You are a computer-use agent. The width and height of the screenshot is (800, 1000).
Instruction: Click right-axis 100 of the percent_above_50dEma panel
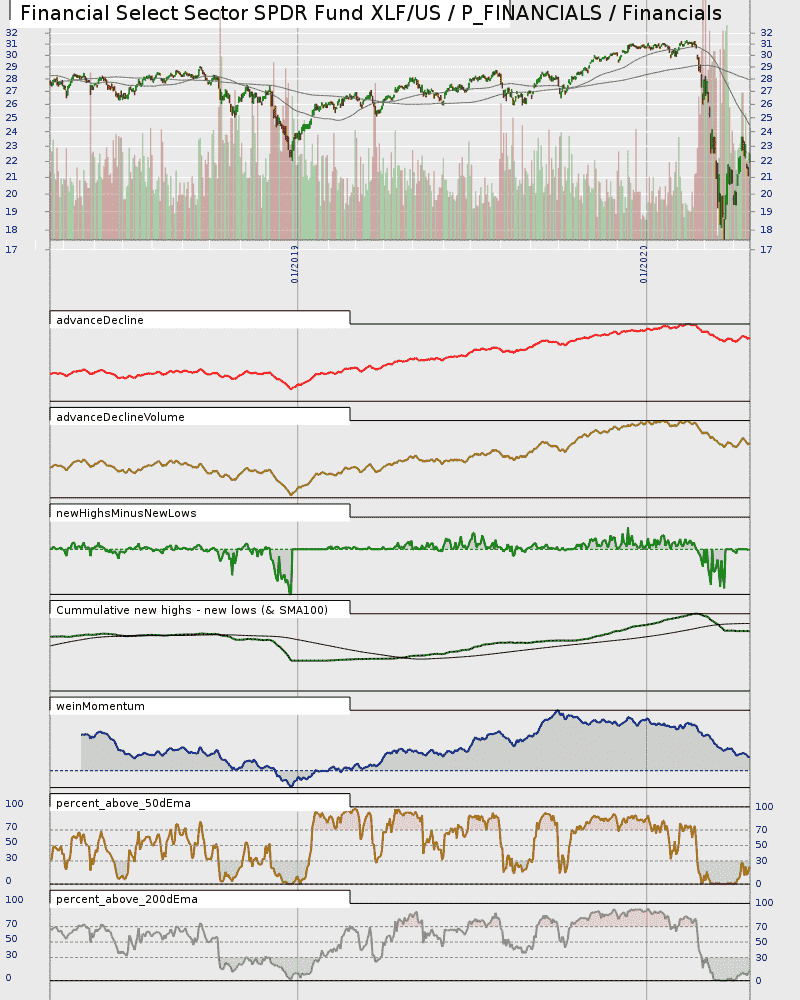coord(764,807)
